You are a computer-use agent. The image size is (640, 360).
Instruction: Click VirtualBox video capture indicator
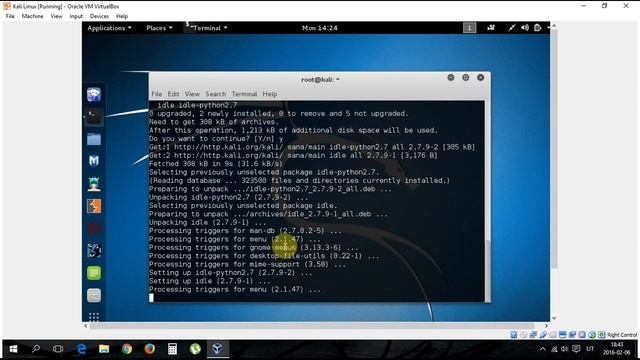(572, 335)
